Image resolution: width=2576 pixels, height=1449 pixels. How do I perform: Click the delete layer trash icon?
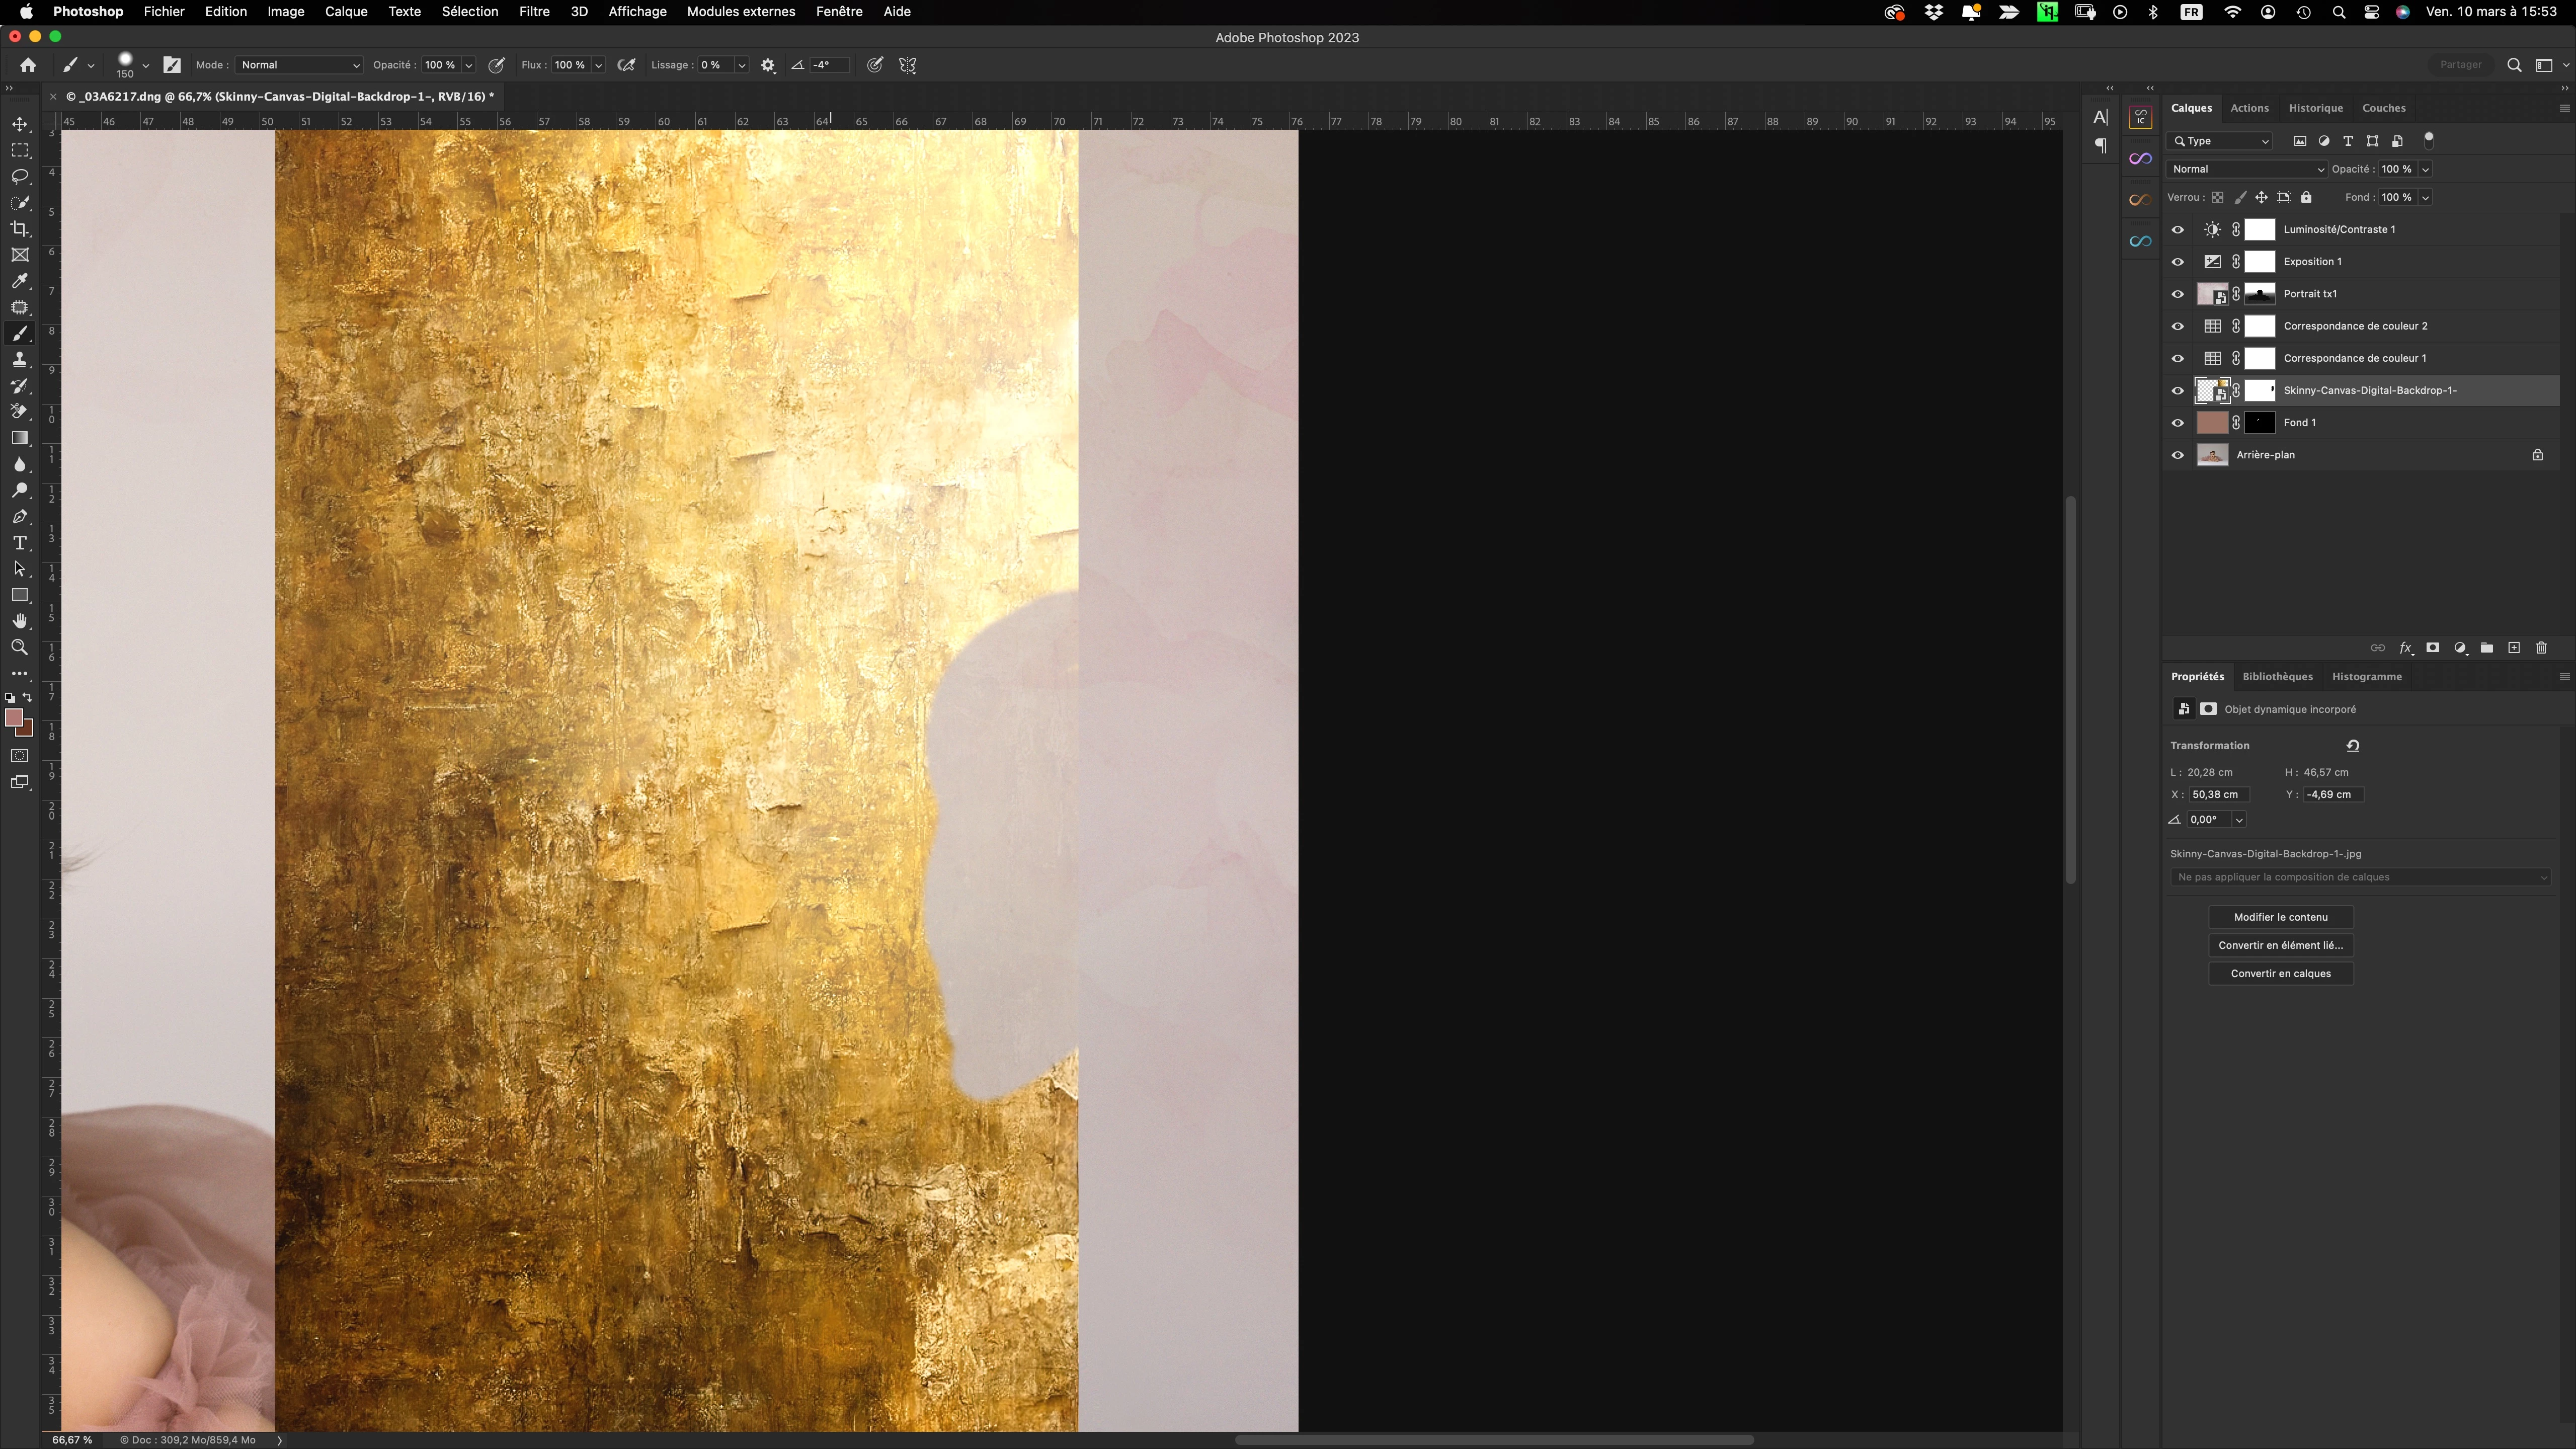(x=2541, y=648)
